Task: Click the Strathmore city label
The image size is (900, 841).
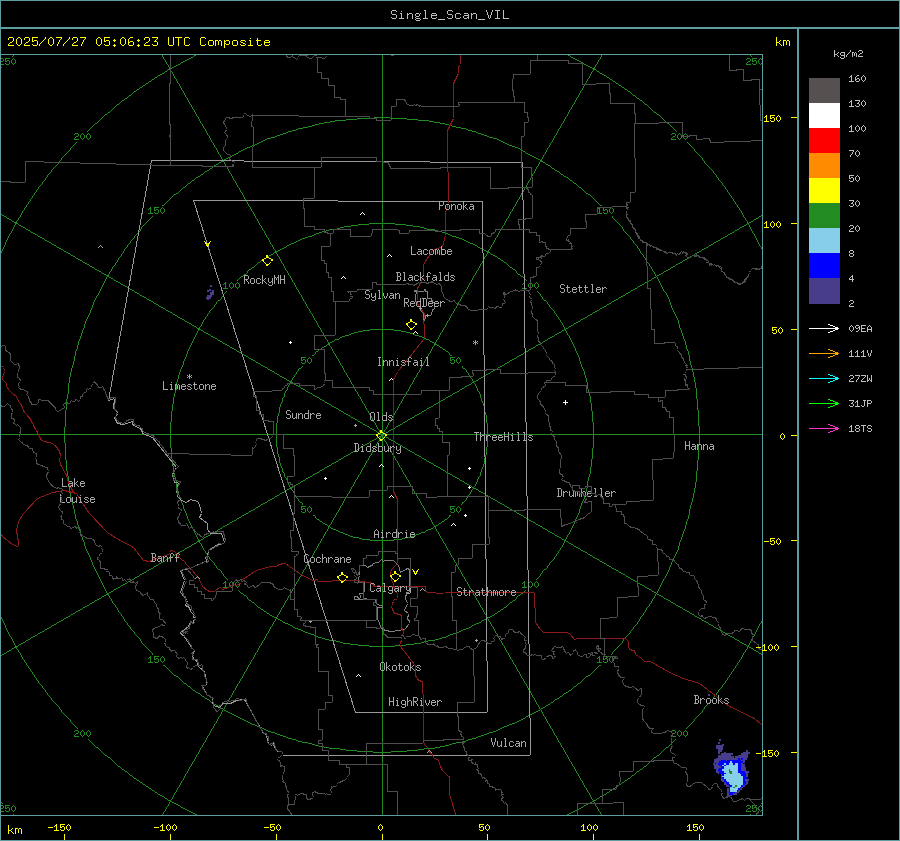Action: point(486,592)
